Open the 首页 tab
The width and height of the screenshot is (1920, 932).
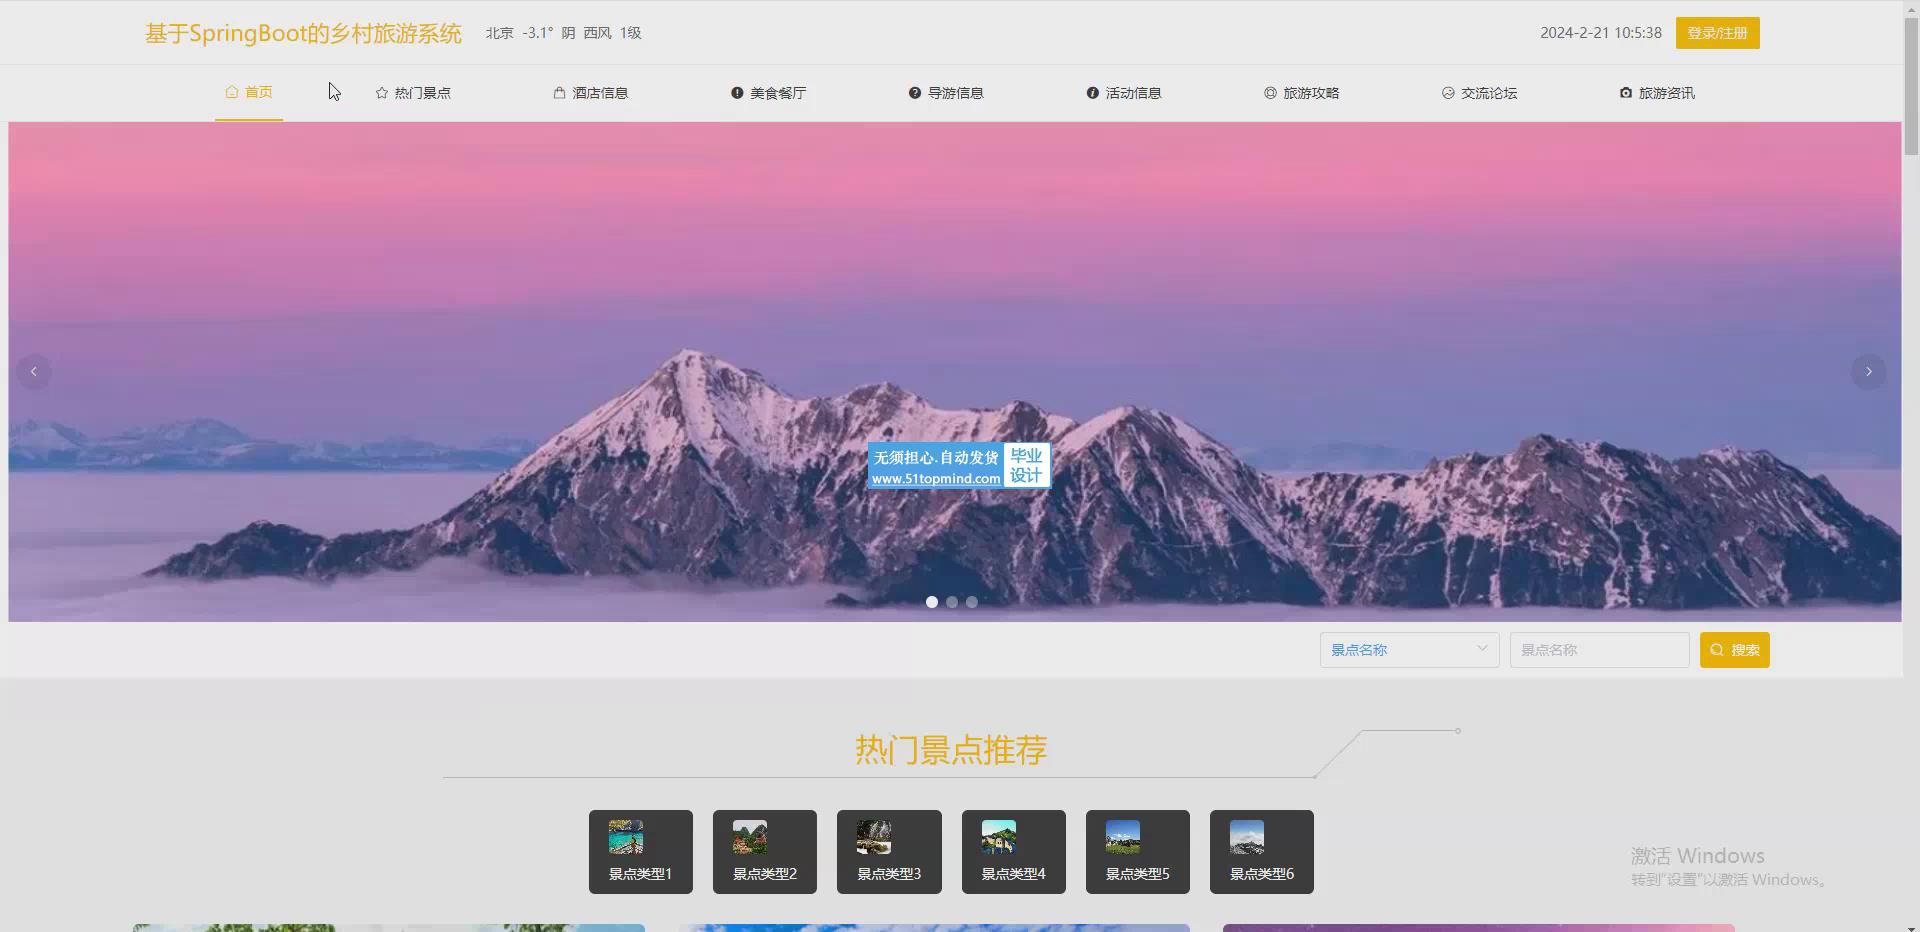(249, 93)
